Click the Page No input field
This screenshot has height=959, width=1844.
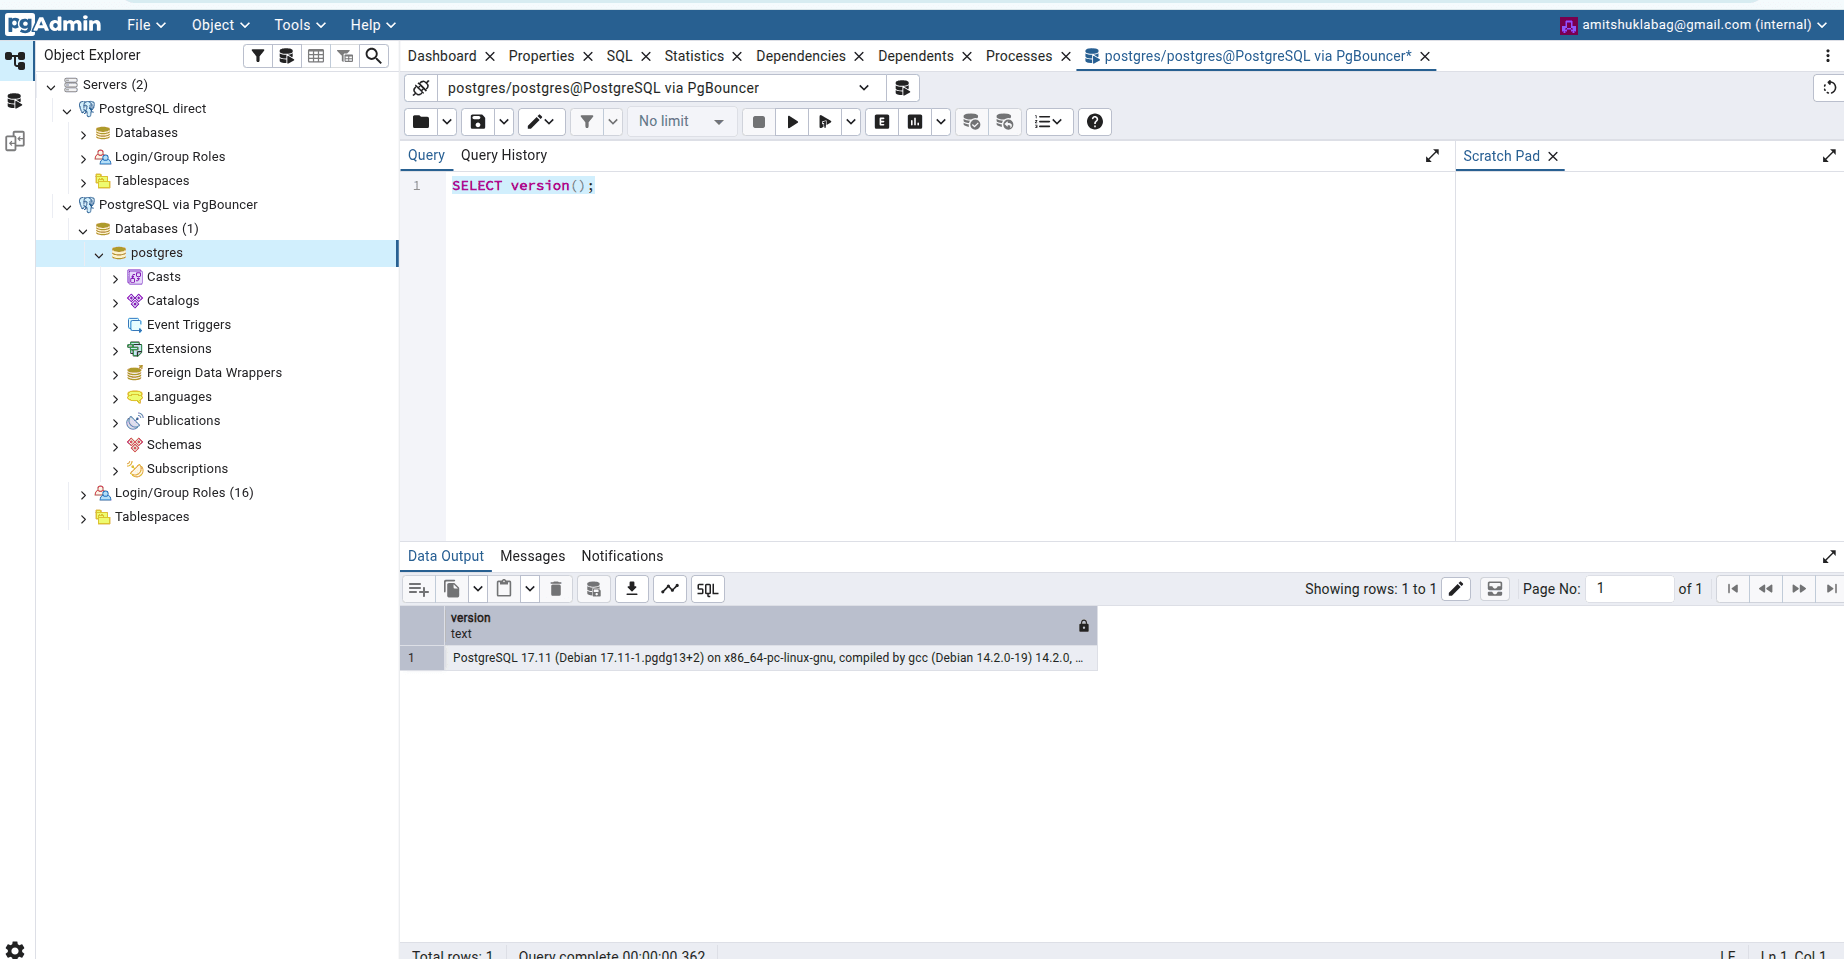(x=1630, y=589)
